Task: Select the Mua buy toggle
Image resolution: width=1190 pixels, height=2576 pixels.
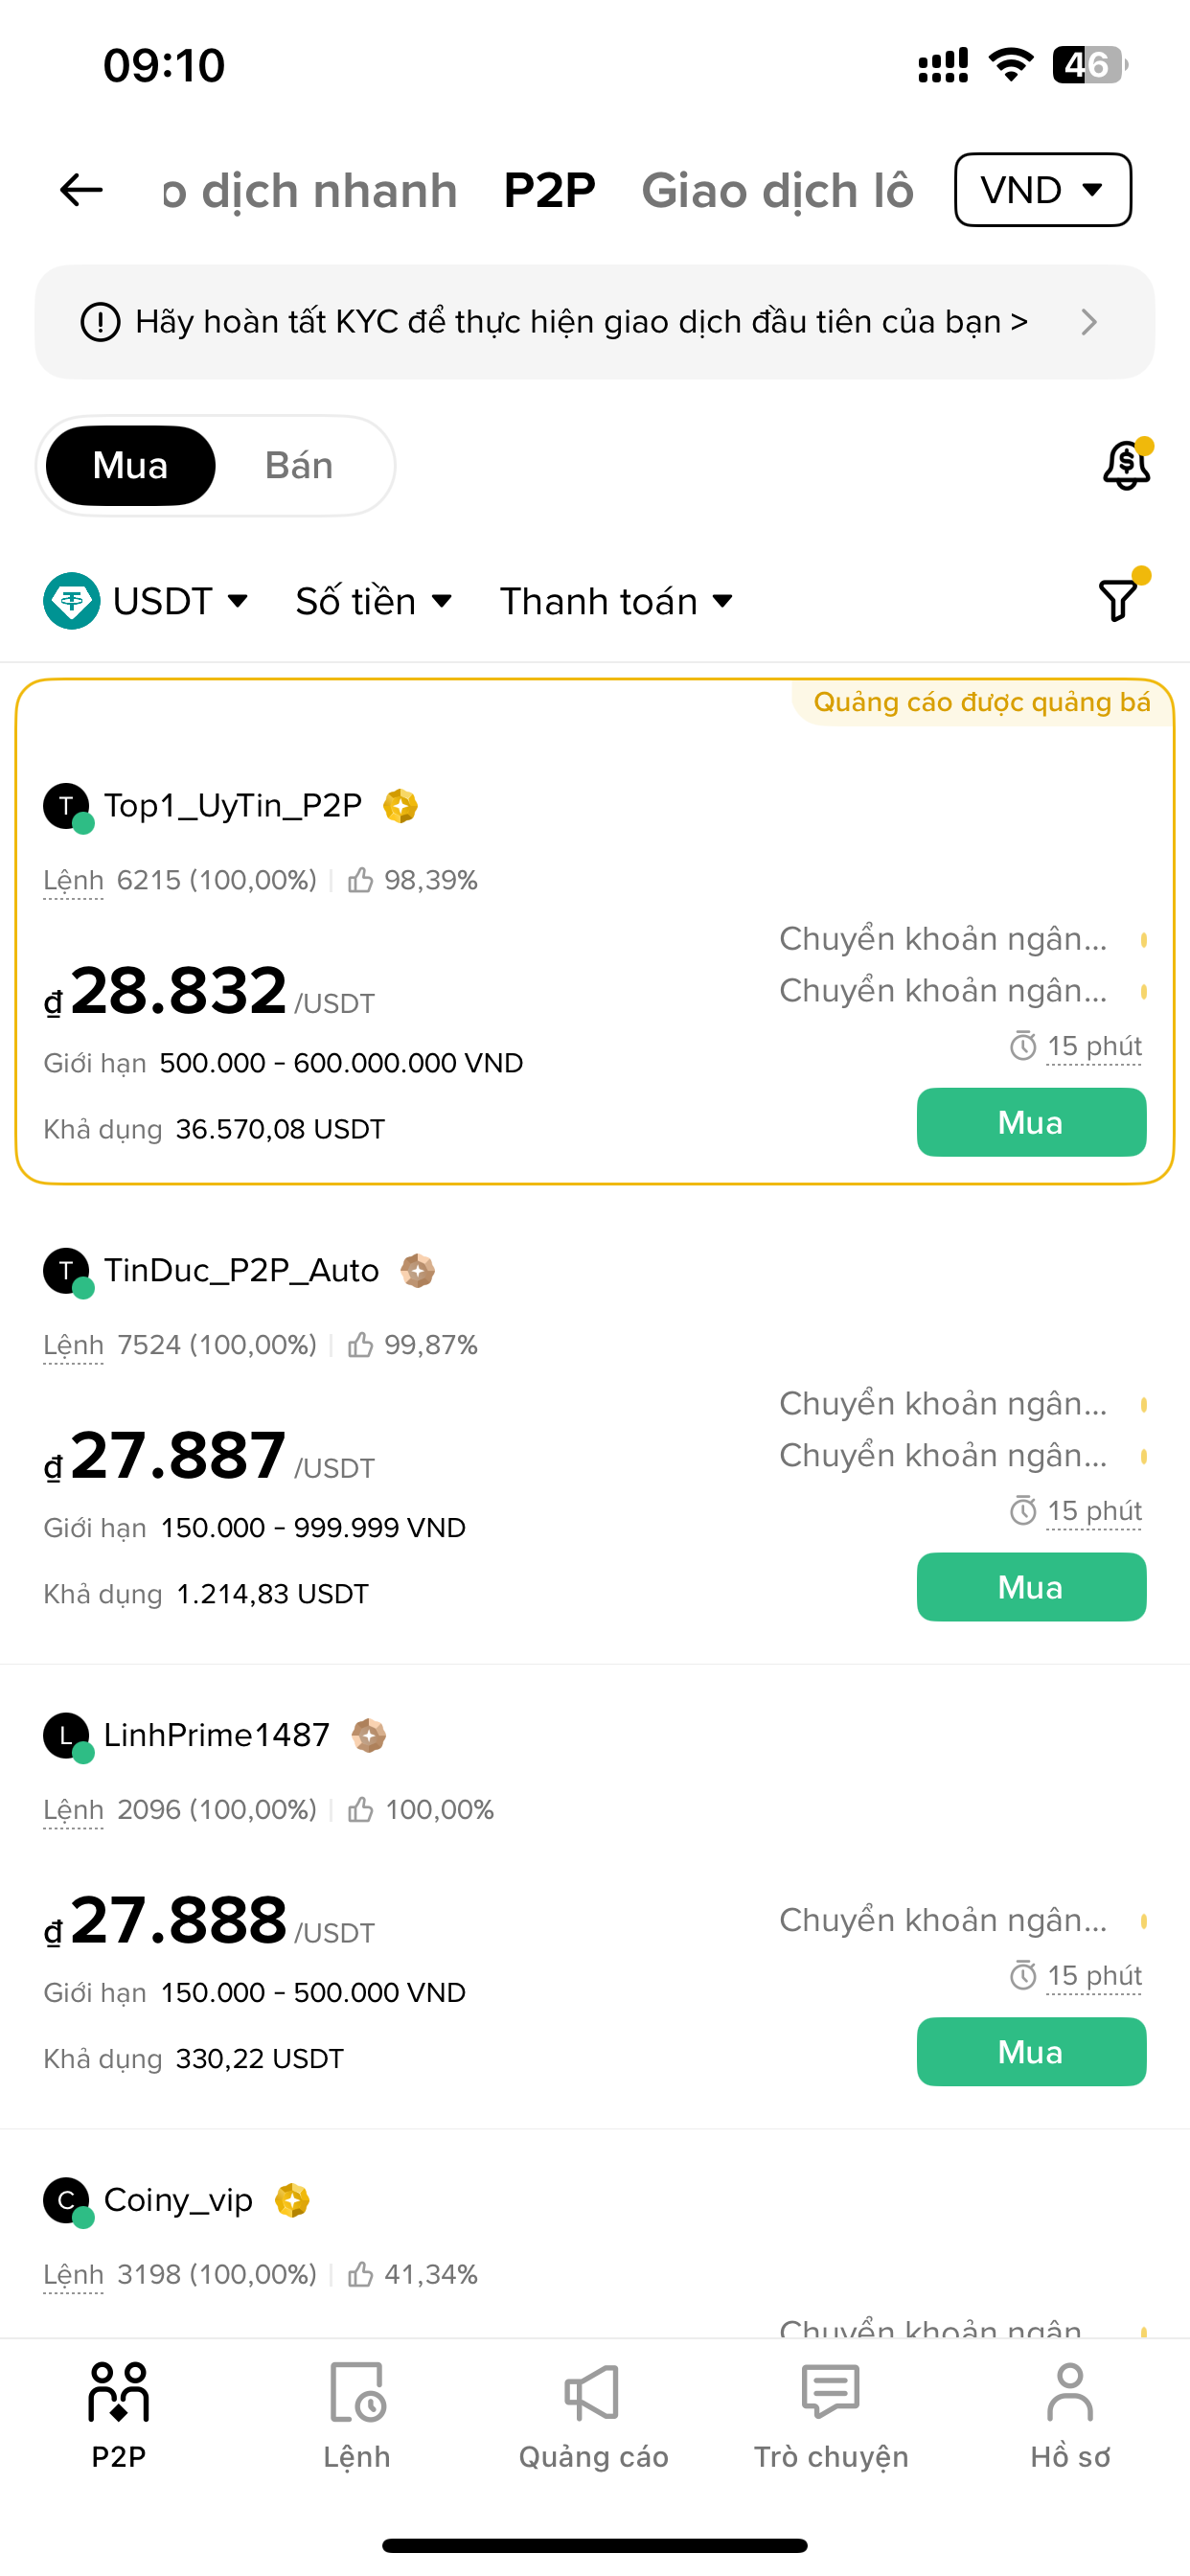Action: tap(131, 466)
